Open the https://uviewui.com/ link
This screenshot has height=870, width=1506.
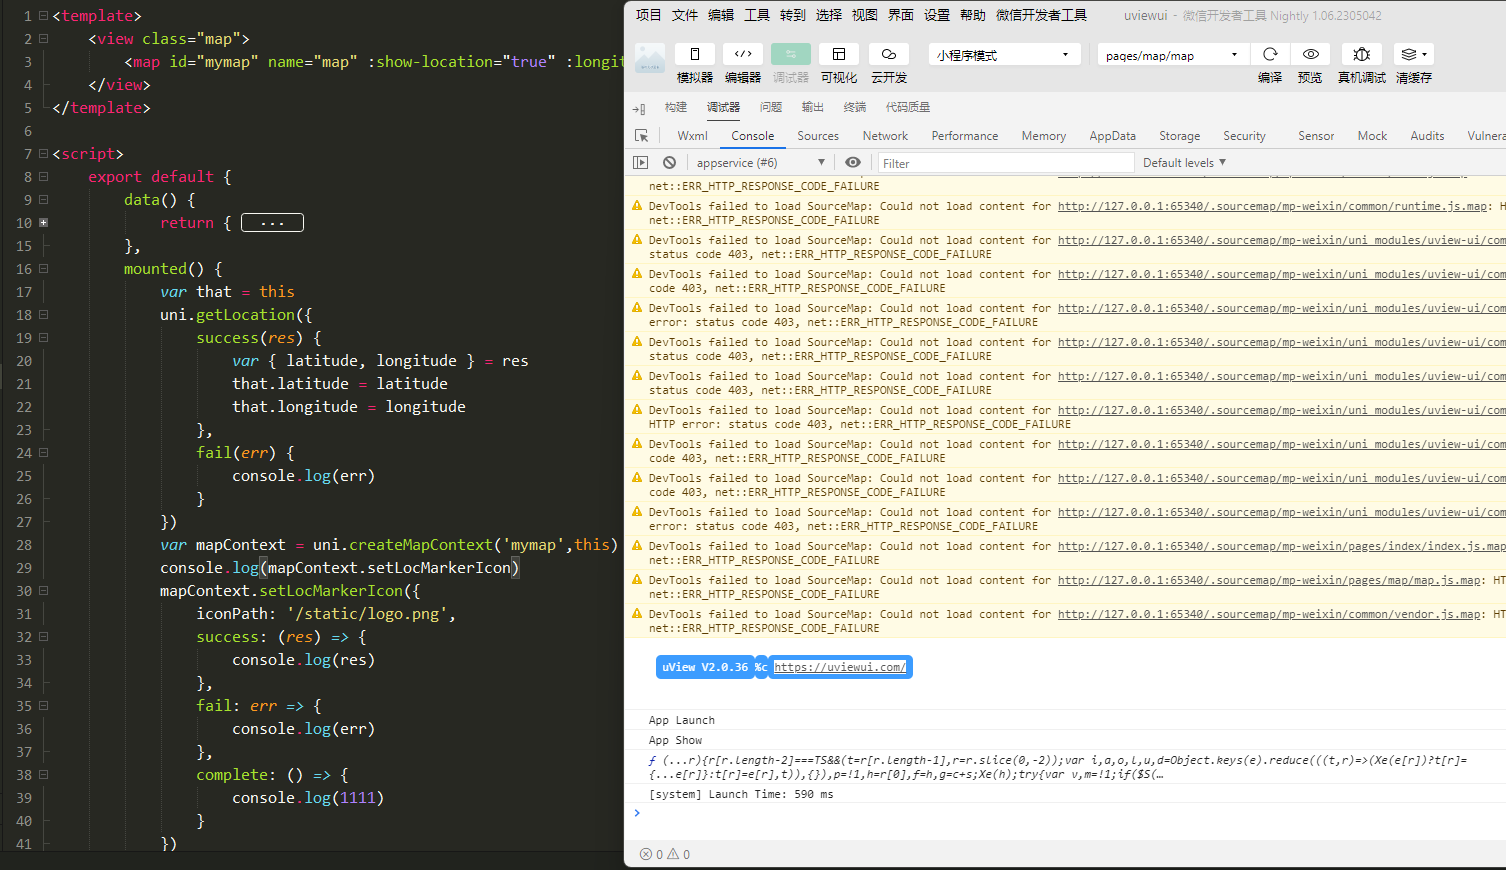point(840,667)
